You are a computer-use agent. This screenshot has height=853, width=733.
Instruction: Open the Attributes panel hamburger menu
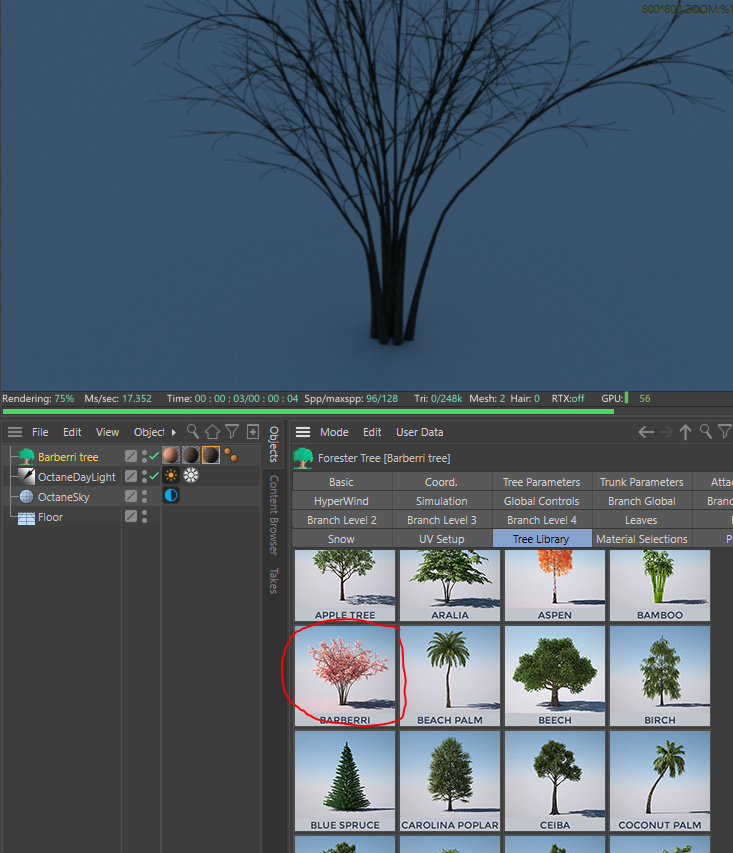(303, 432)
